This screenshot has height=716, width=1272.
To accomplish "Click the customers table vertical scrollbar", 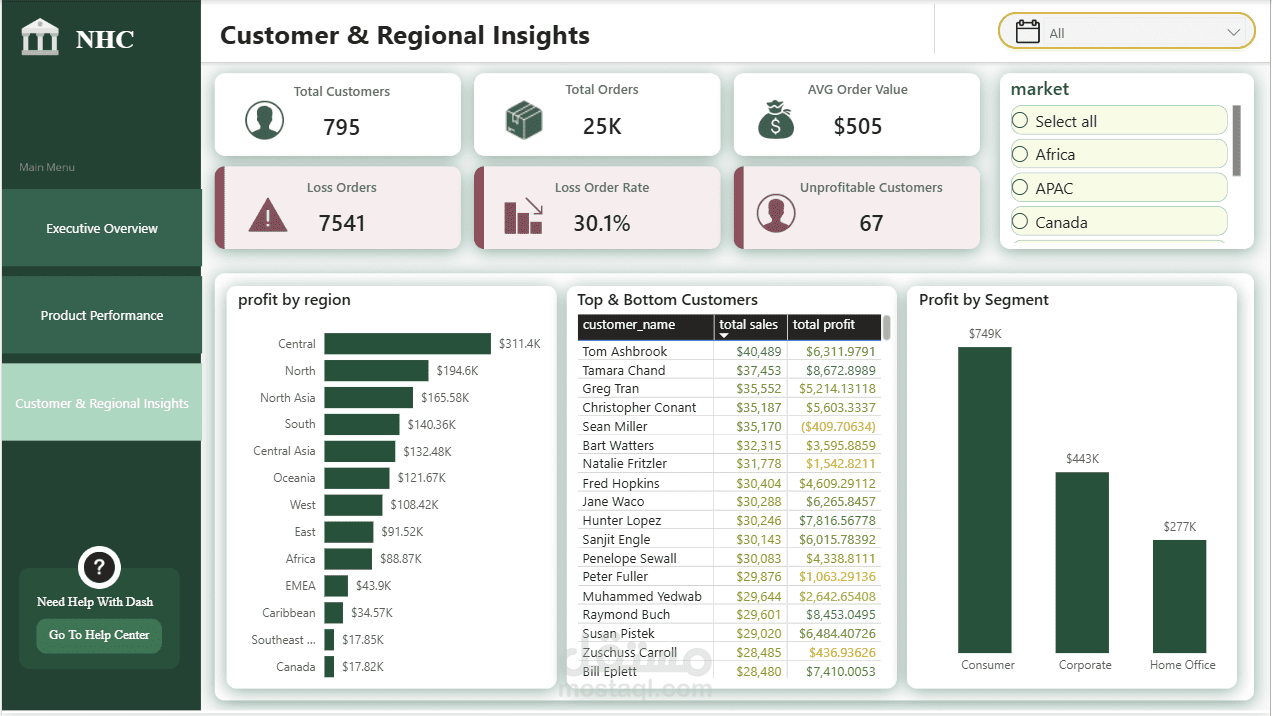I will (x=887, y=328).
